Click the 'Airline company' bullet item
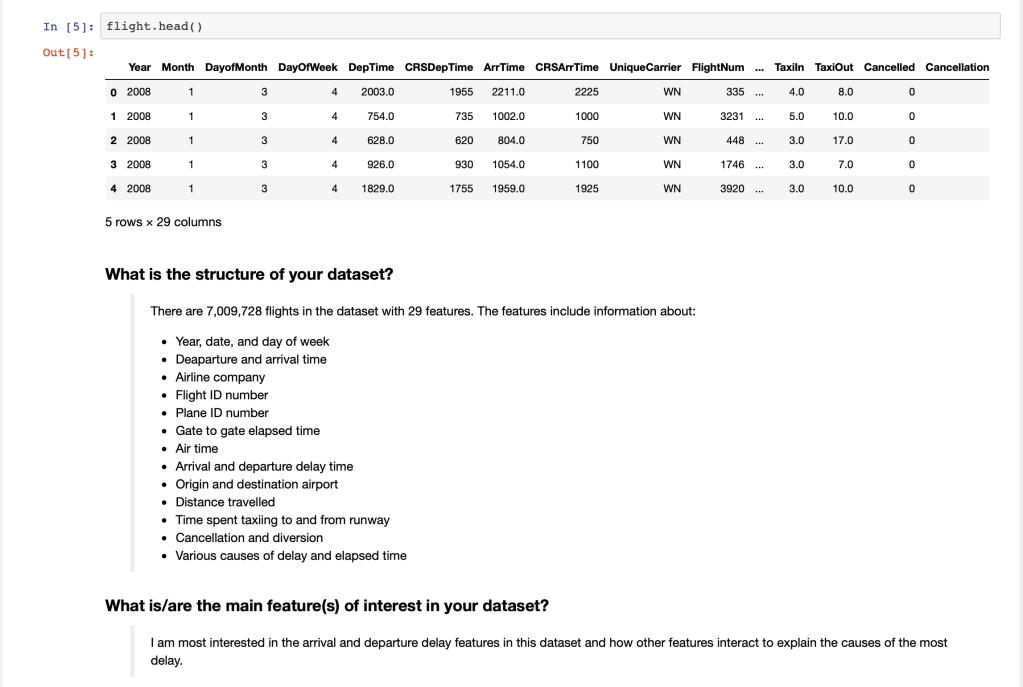The image size is (1023, 687). coord(220,377)
